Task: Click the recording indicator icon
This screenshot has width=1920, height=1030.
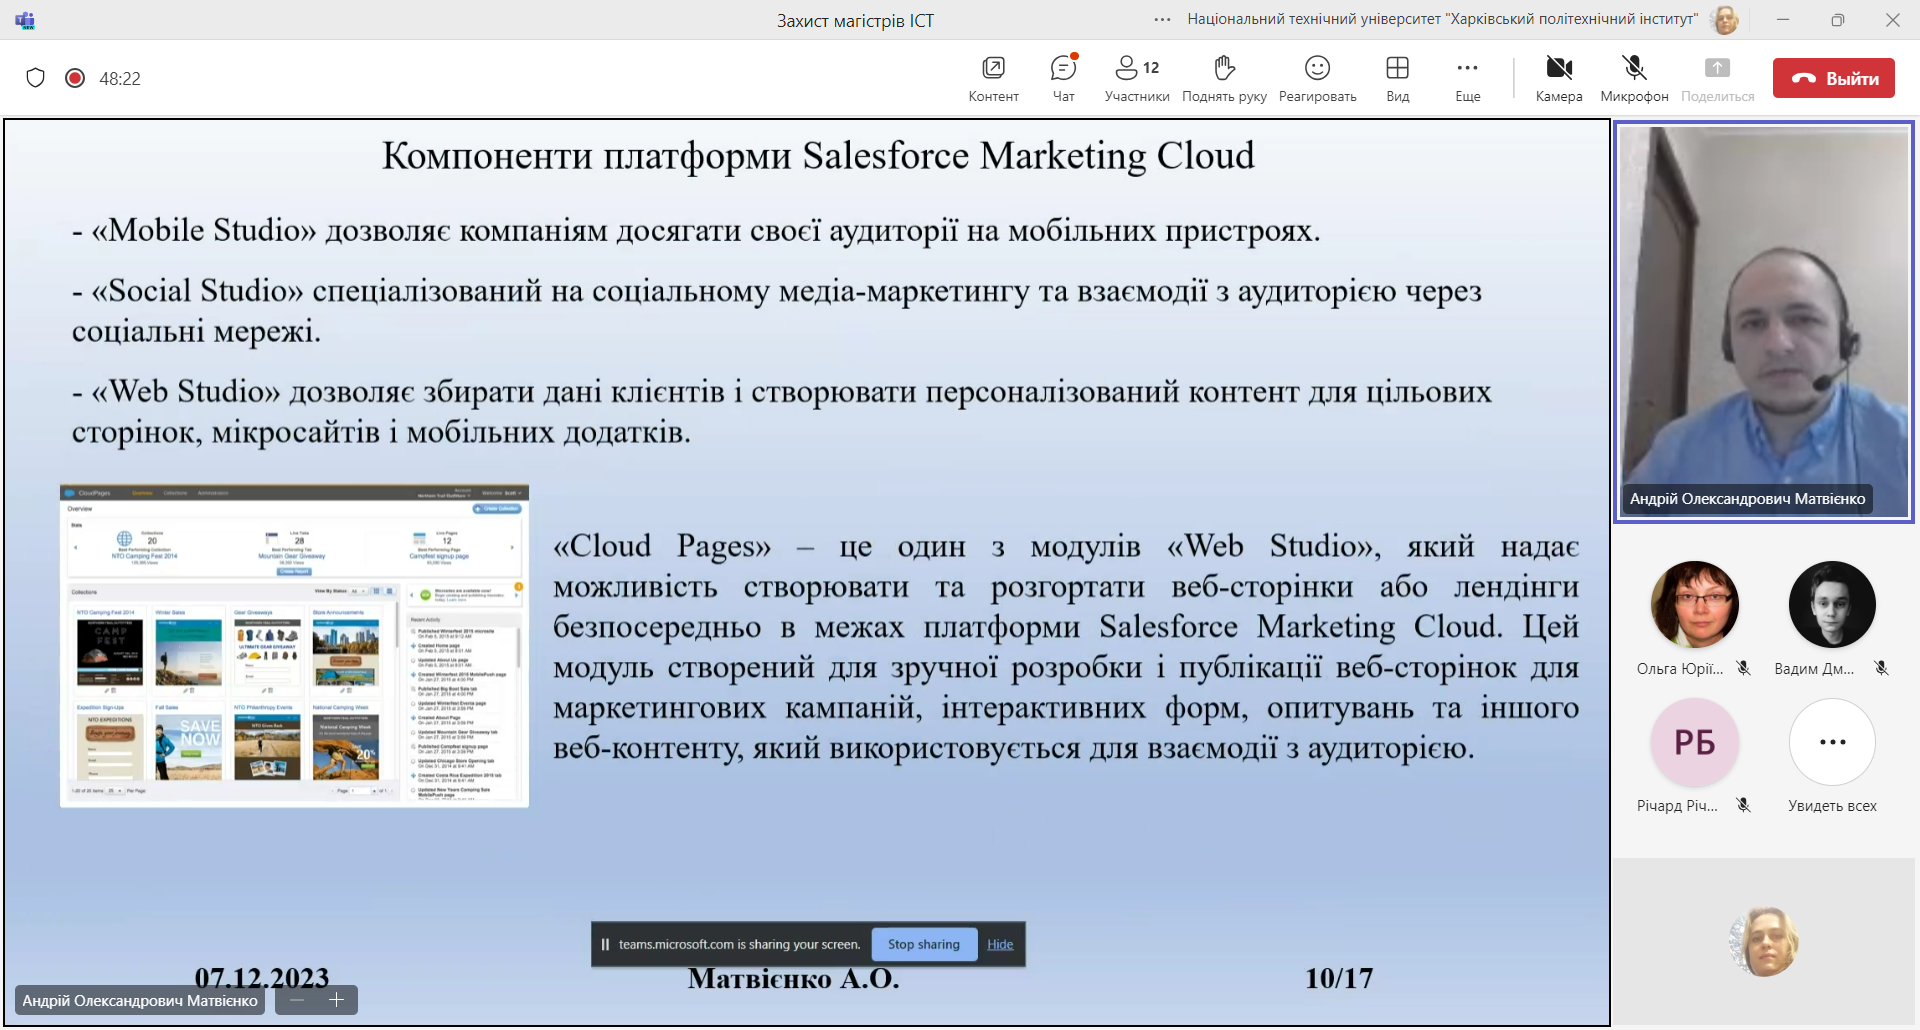Action: click(x=75, y=78)
